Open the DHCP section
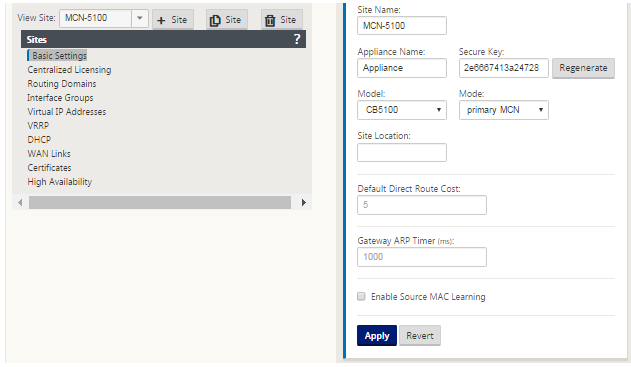Viewport: 631px width, 367px height. coord(39,140)
